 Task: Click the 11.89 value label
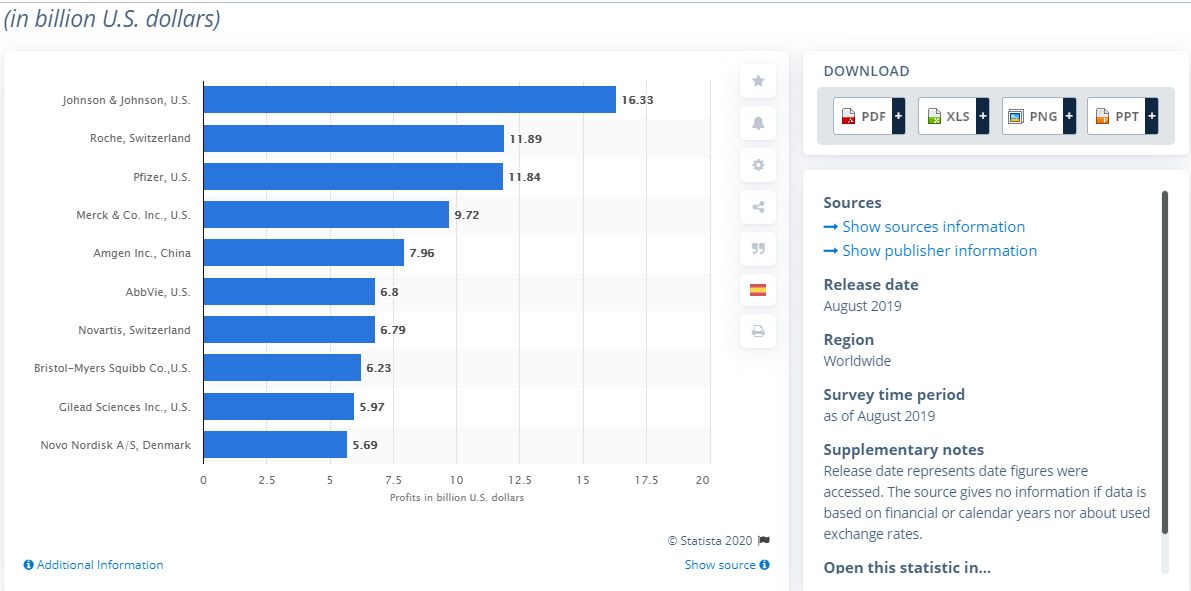coord(526,138)
